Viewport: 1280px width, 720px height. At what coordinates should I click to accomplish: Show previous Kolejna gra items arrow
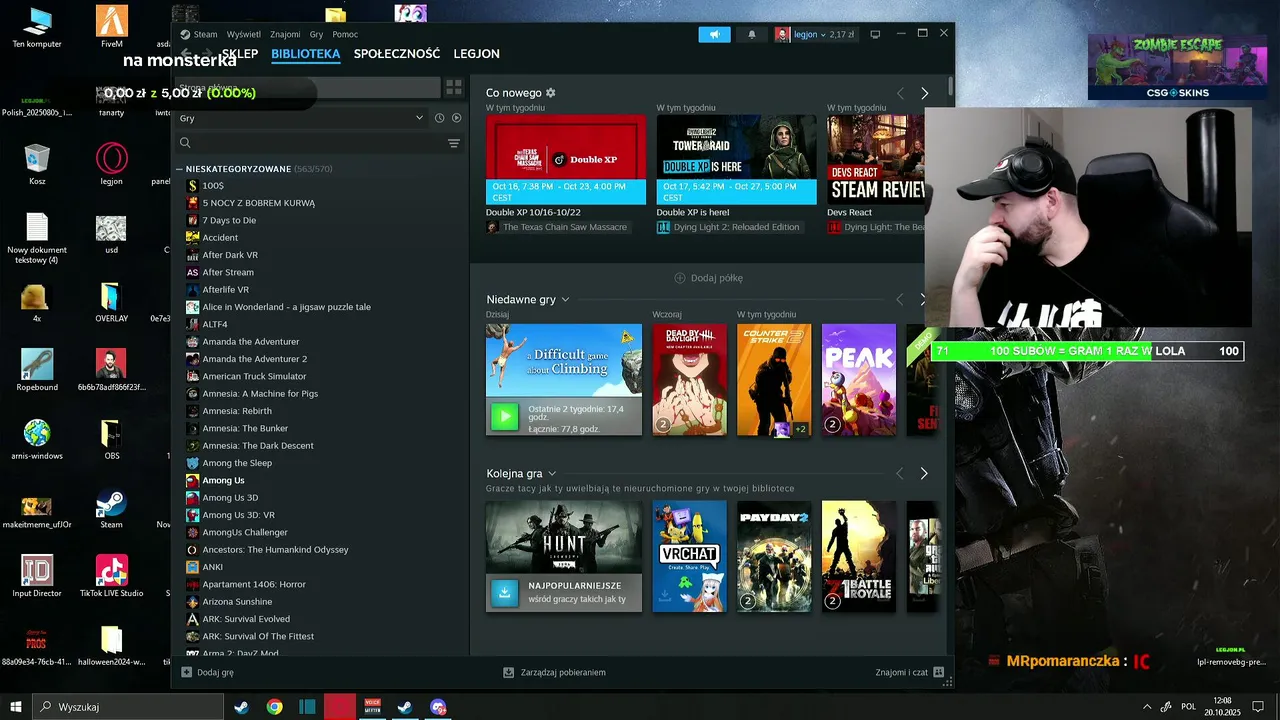pyautogui.click(x=900, y=473)
